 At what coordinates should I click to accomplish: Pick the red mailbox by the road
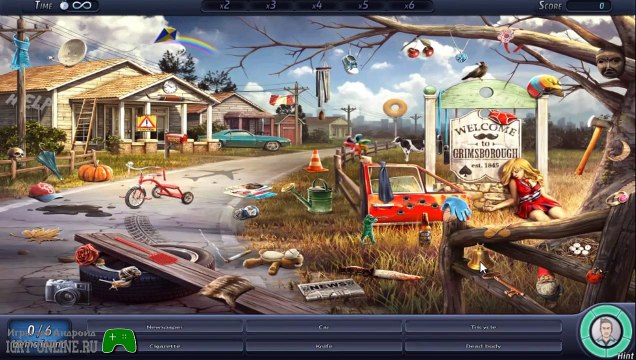pyautogui.click(x=176, y=140)
